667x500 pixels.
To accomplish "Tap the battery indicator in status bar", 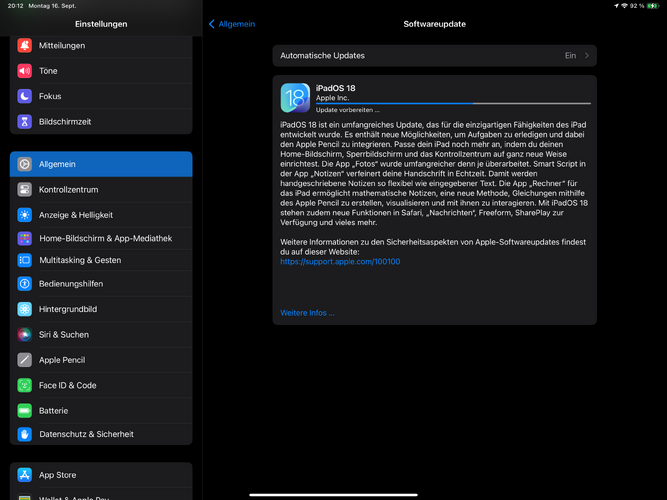I will pyautogui.click(x=653, y=6).
